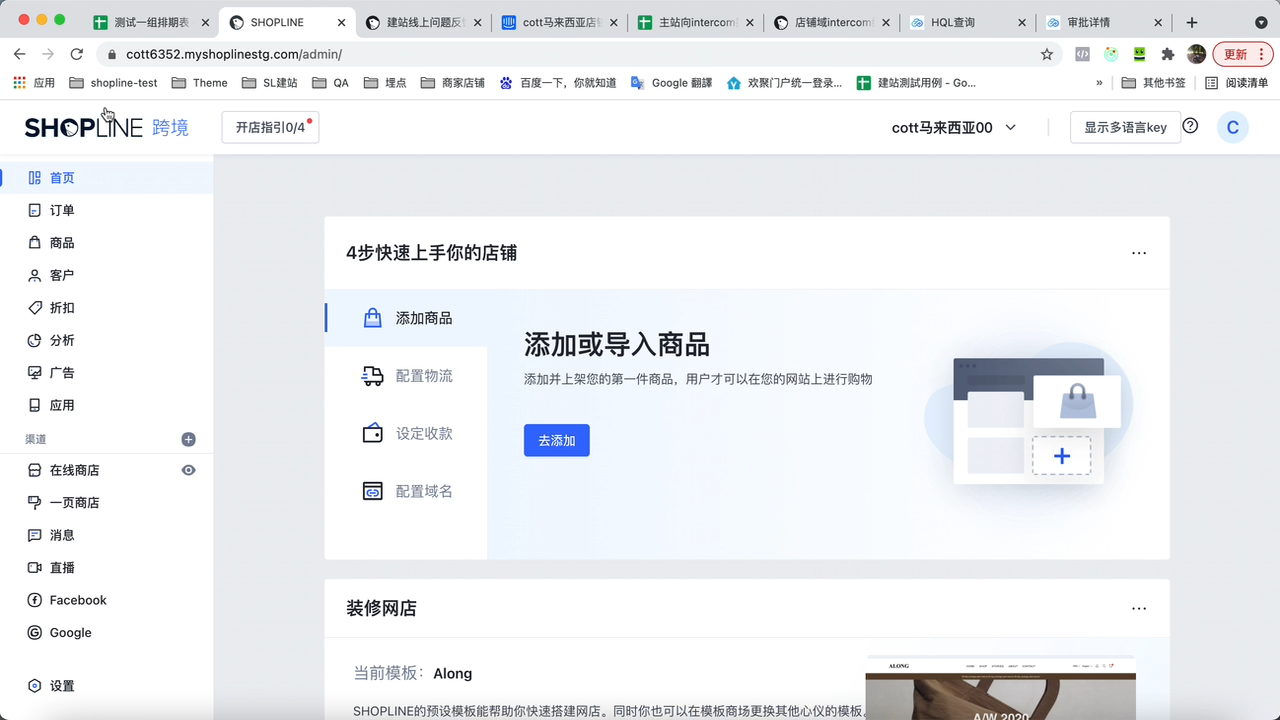
Task: Click the SHOPLINE 跨境 logo
Action: [x=106, y=127]
